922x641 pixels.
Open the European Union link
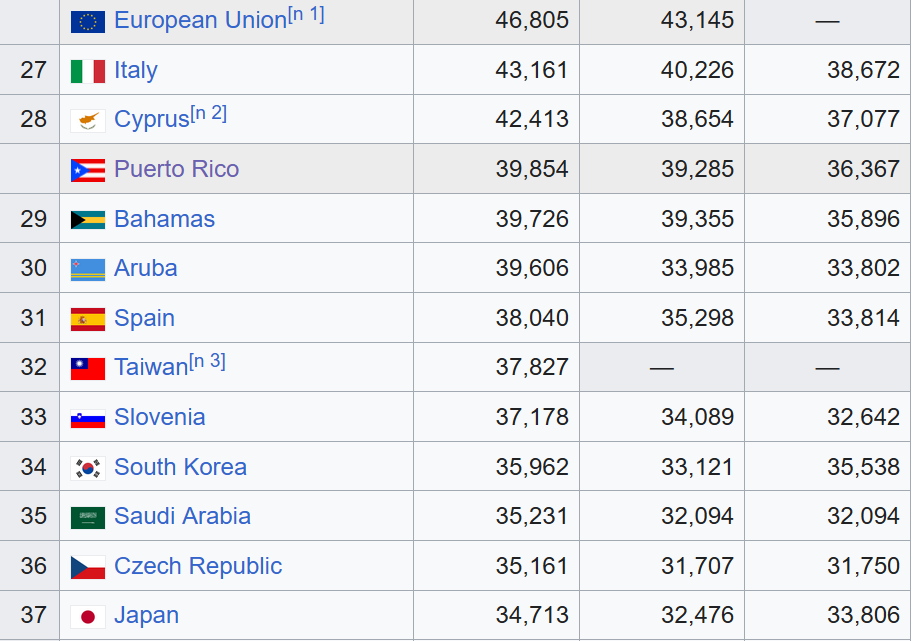pyautogui.click(x=200, y=21)
